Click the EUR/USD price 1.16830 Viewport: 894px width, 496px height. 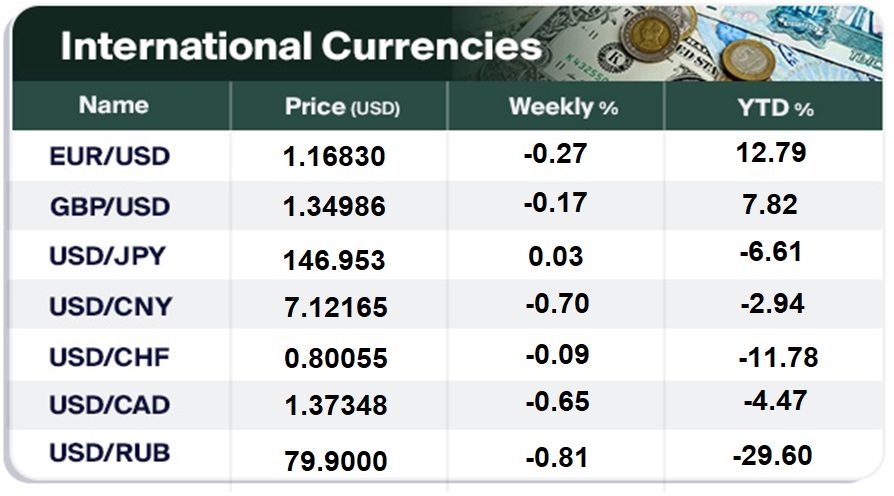(335, 158)
